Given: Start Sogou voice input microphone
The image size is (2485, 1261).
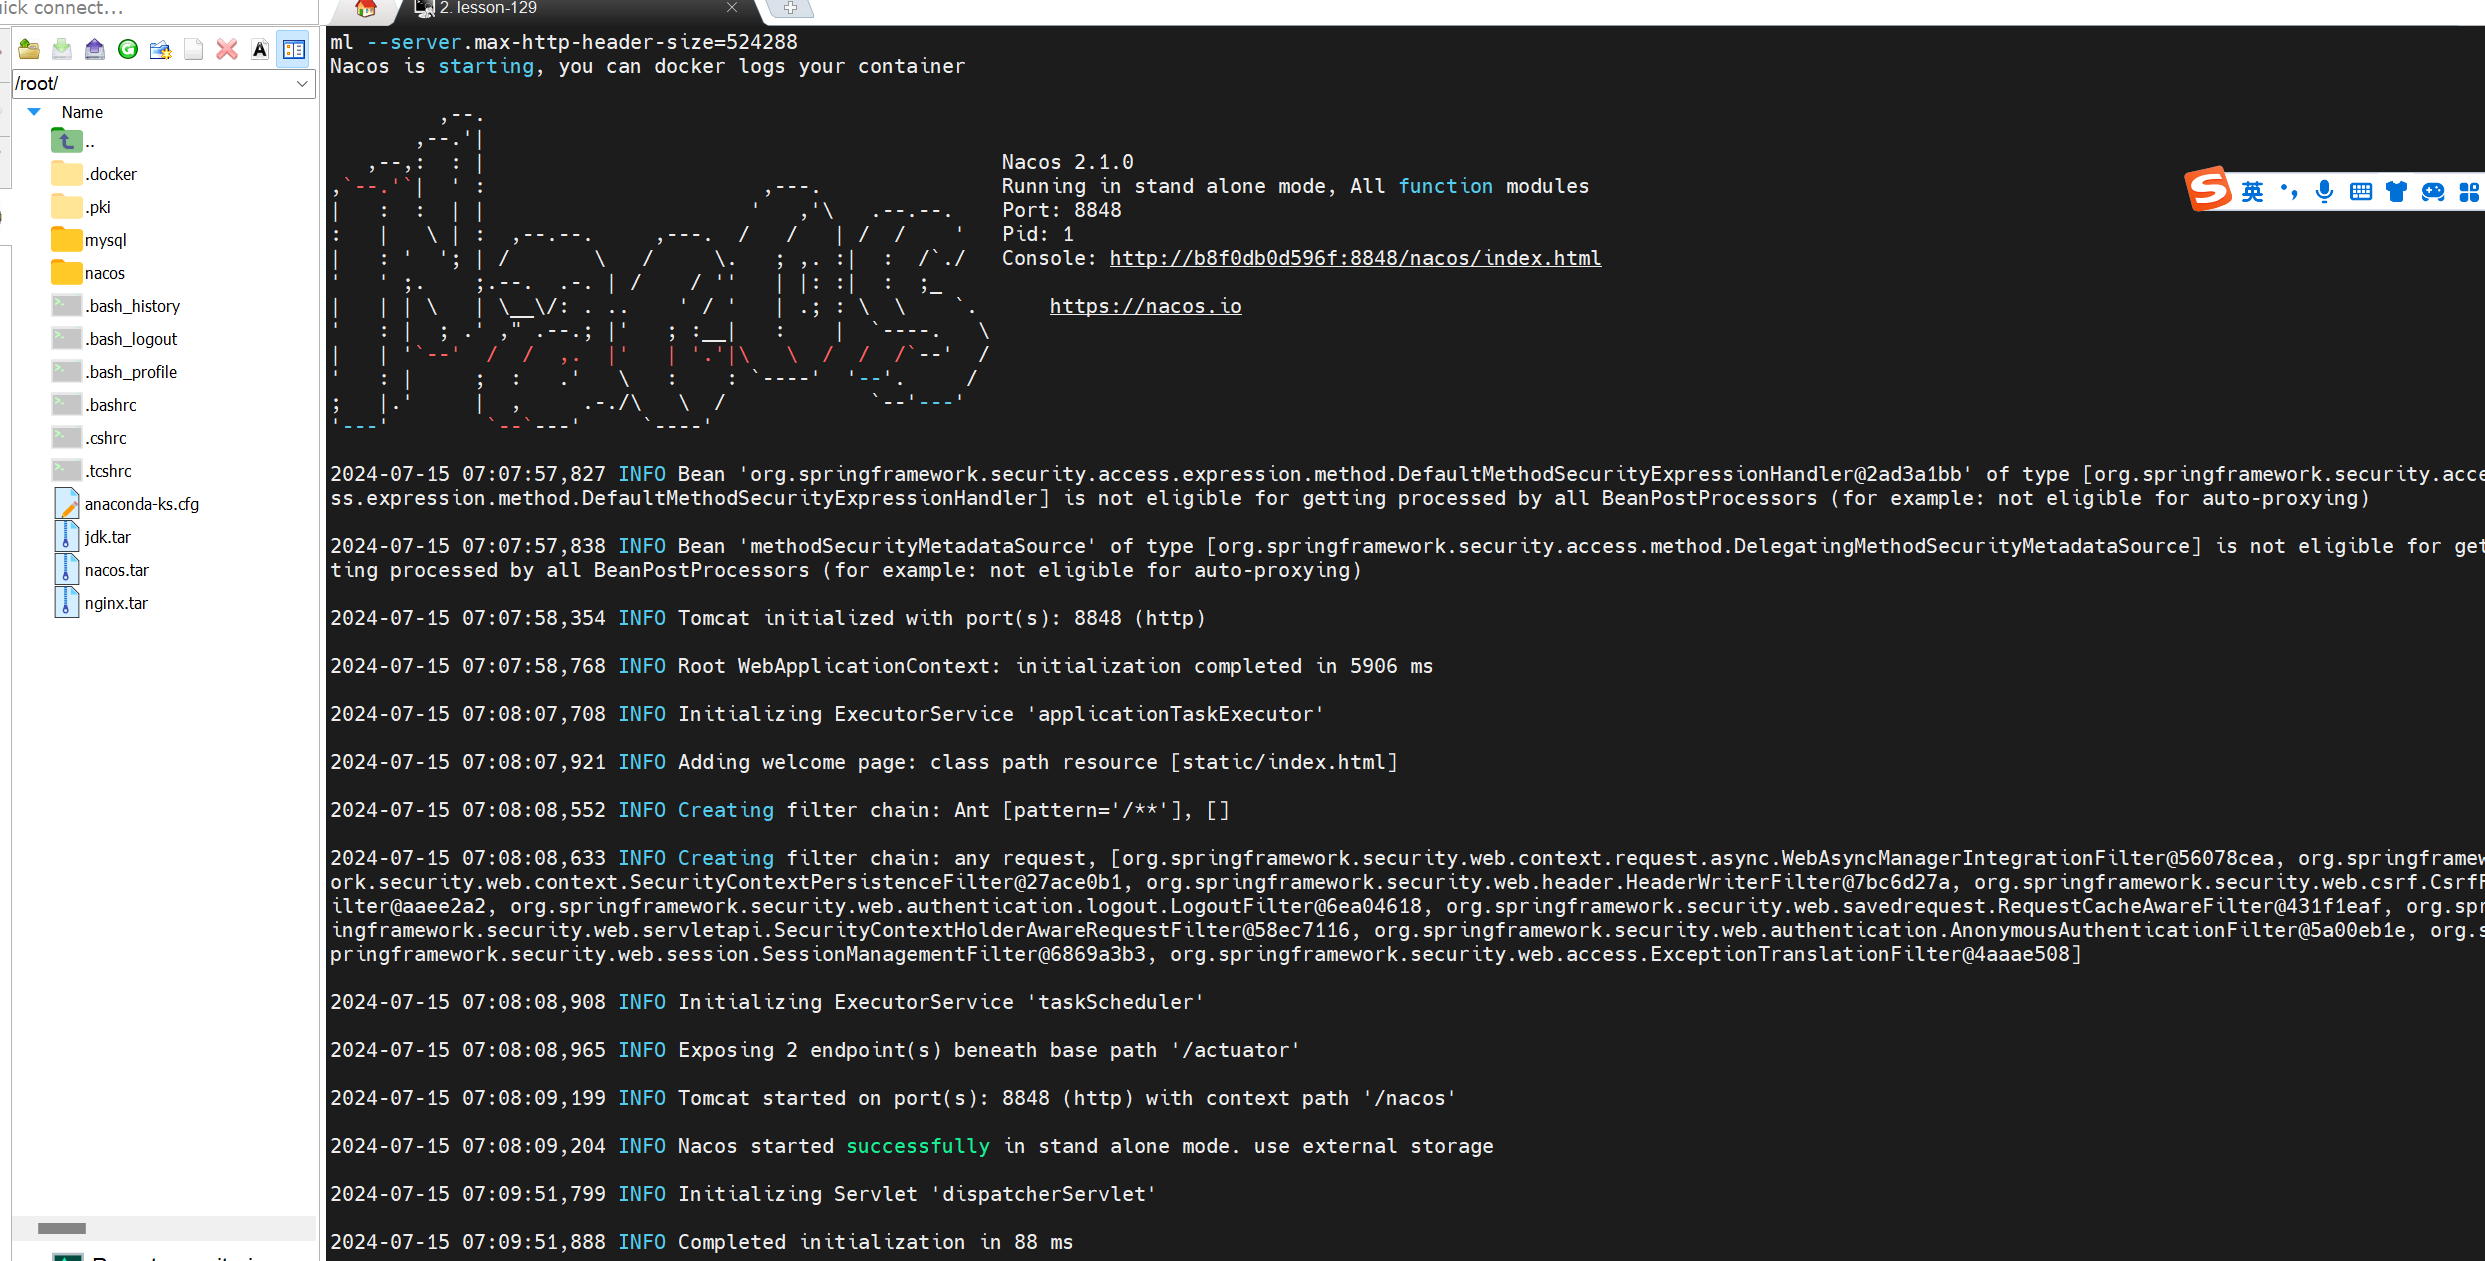Looking at the screenshot, I should 2325,191.
